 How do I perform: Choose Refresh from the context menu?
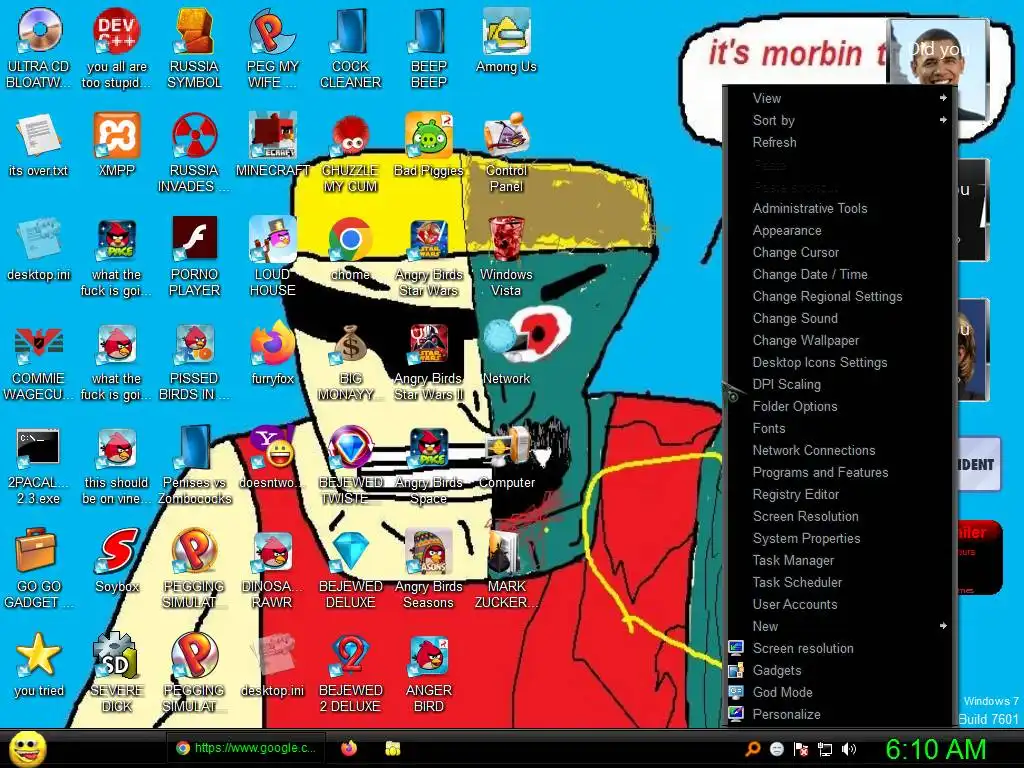[842, 142]
